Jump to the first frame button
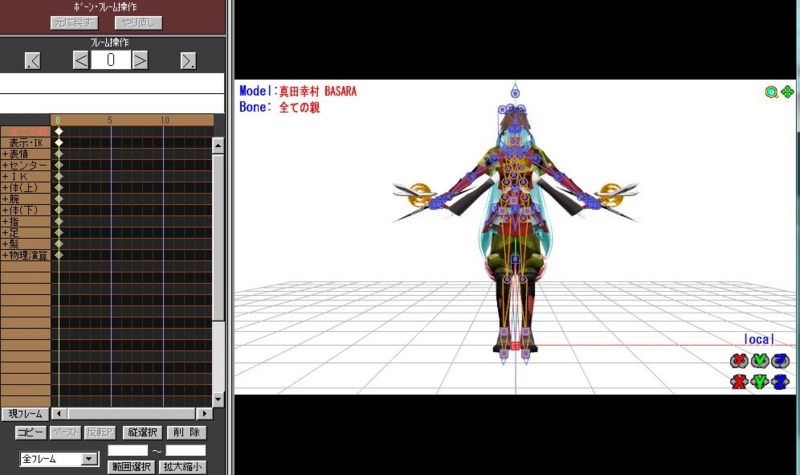800x475 pixels. [33, 61]
